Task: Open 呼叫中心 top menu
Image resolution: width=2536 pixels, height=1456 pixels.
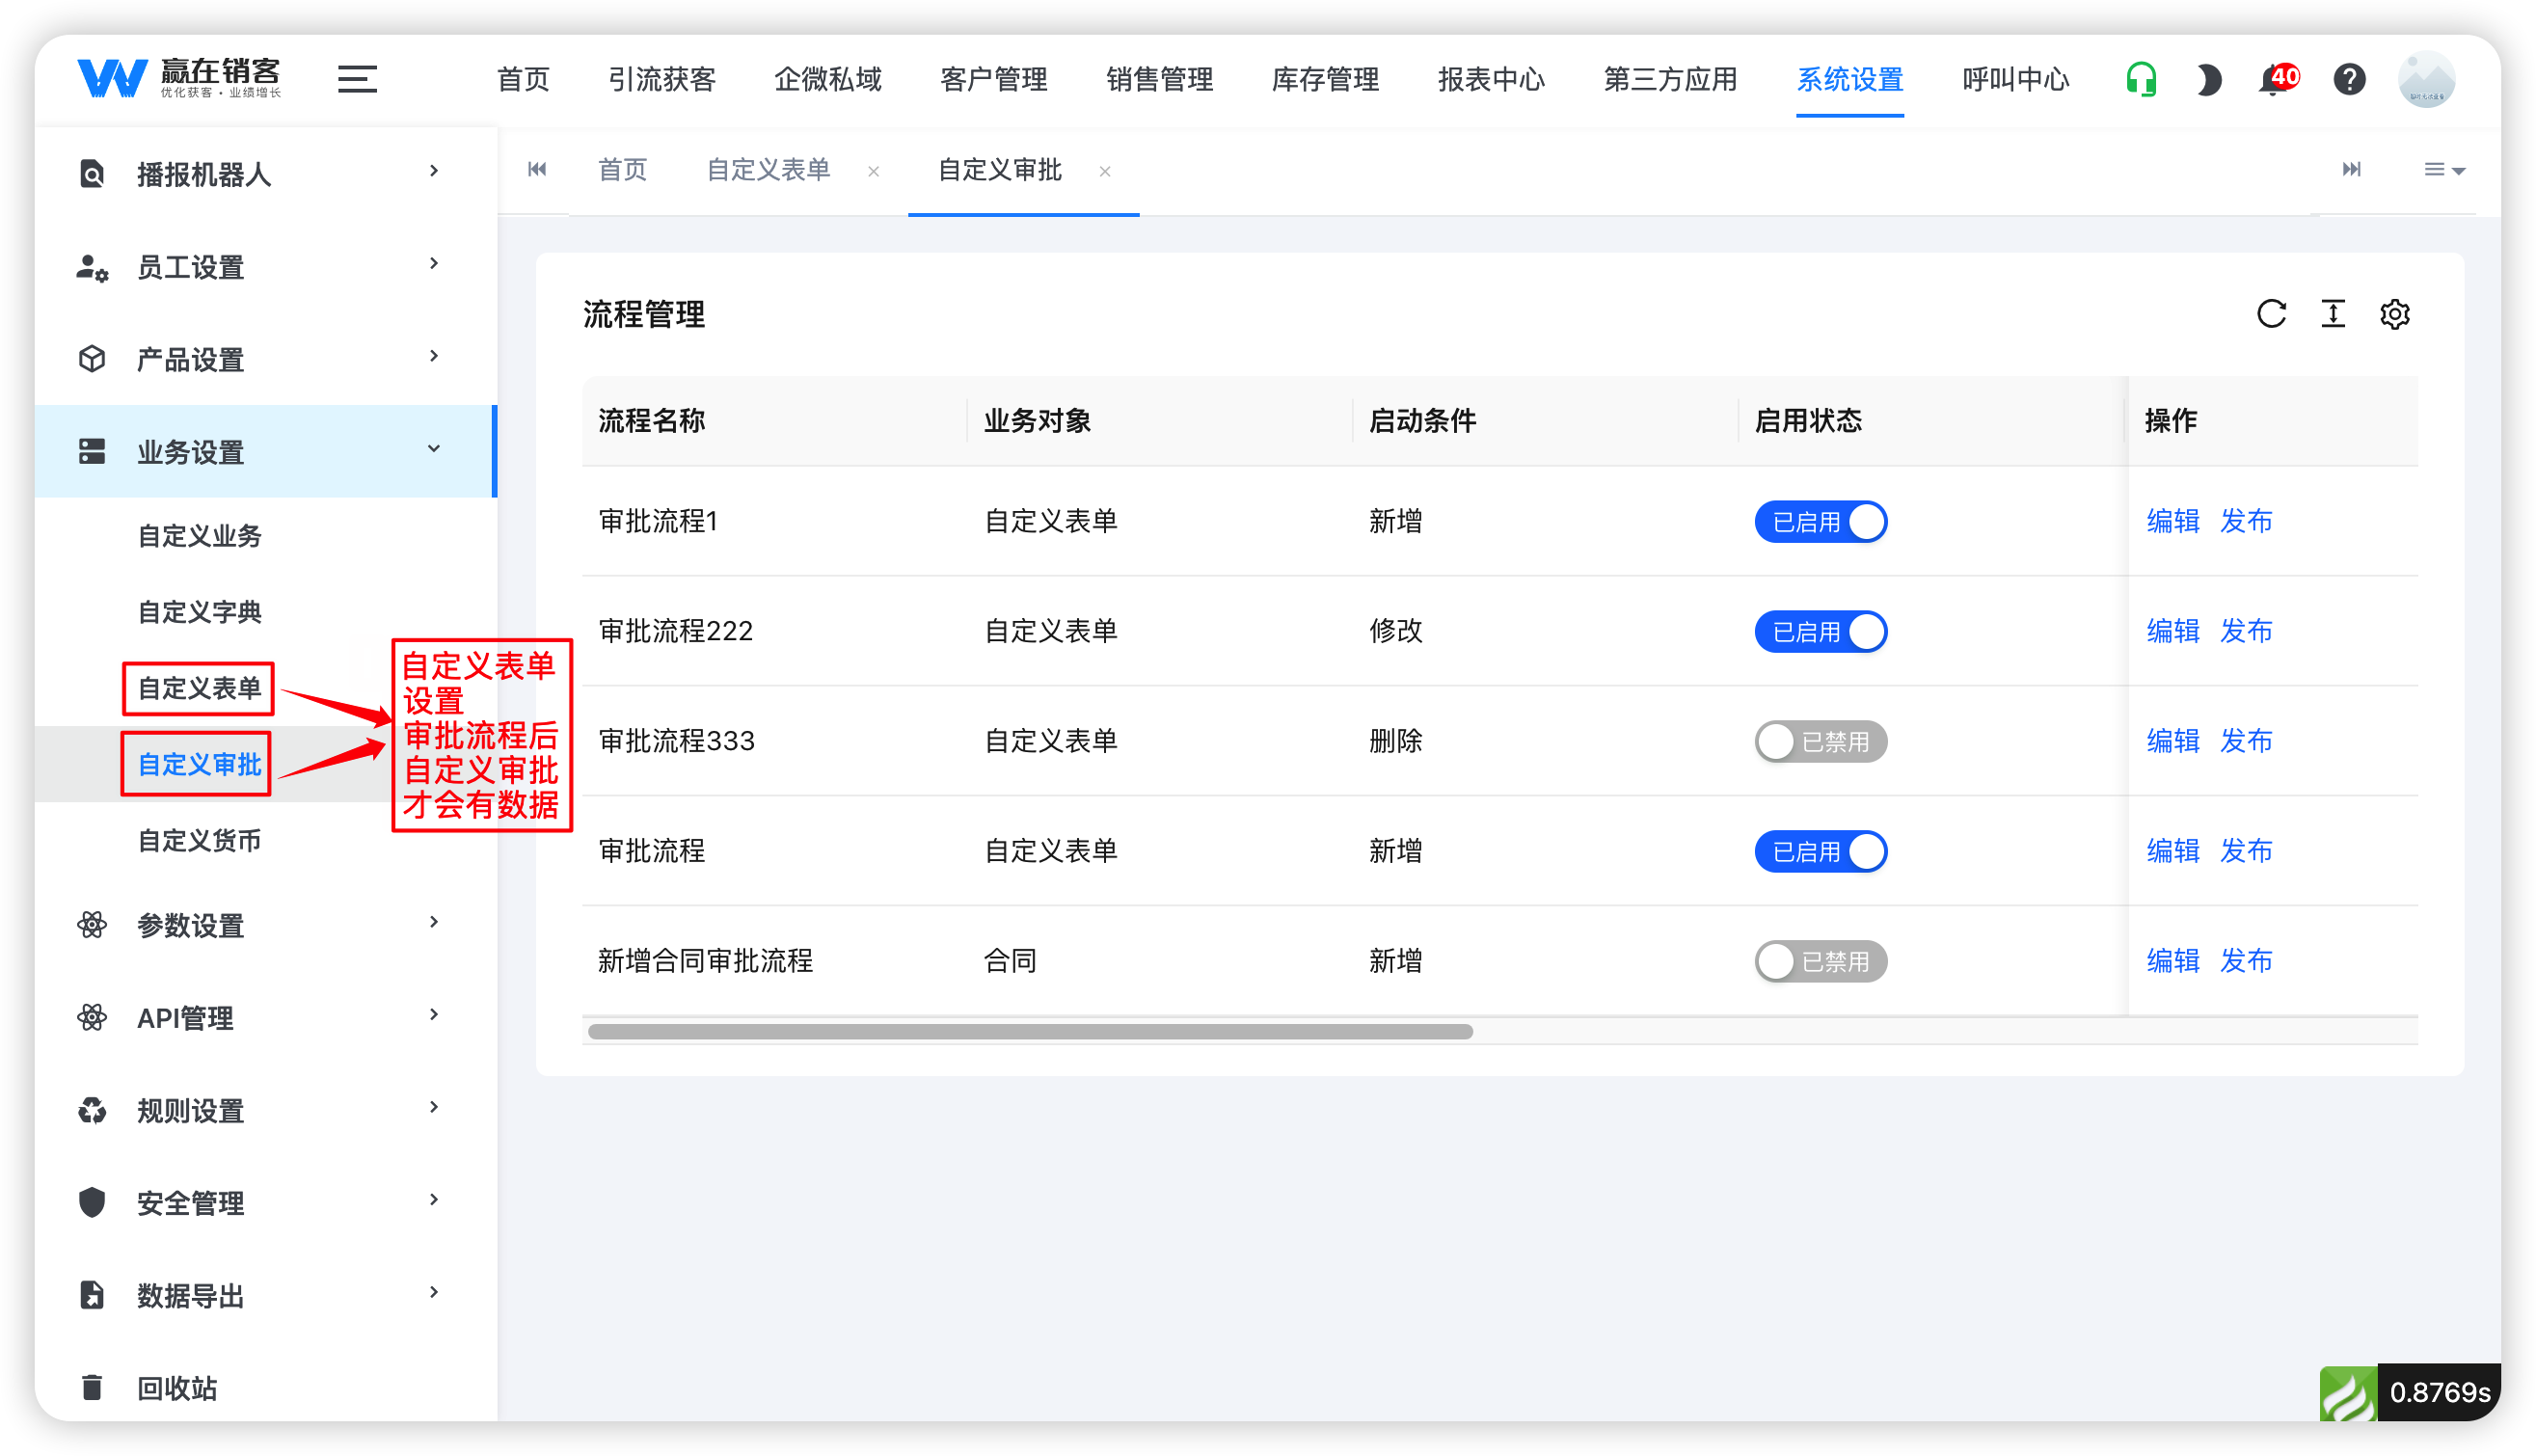Action: (2015, 79)
